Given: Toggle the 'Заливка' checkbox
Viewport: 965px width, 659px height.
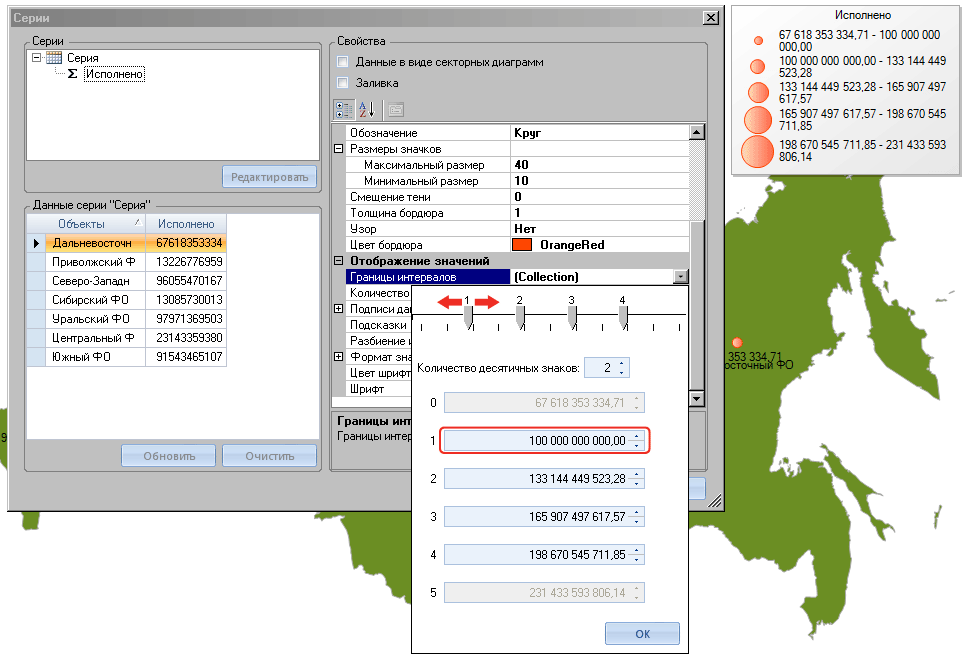Looking at the screenshot, I should [x=343, y=82].
